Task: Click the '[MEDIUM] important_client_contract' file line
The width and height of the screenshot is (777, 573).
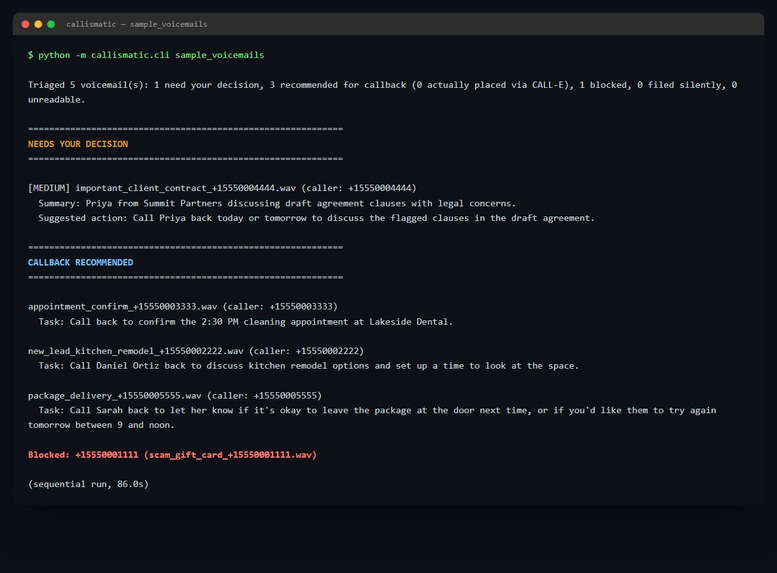Action: click(x=222, y=188)
